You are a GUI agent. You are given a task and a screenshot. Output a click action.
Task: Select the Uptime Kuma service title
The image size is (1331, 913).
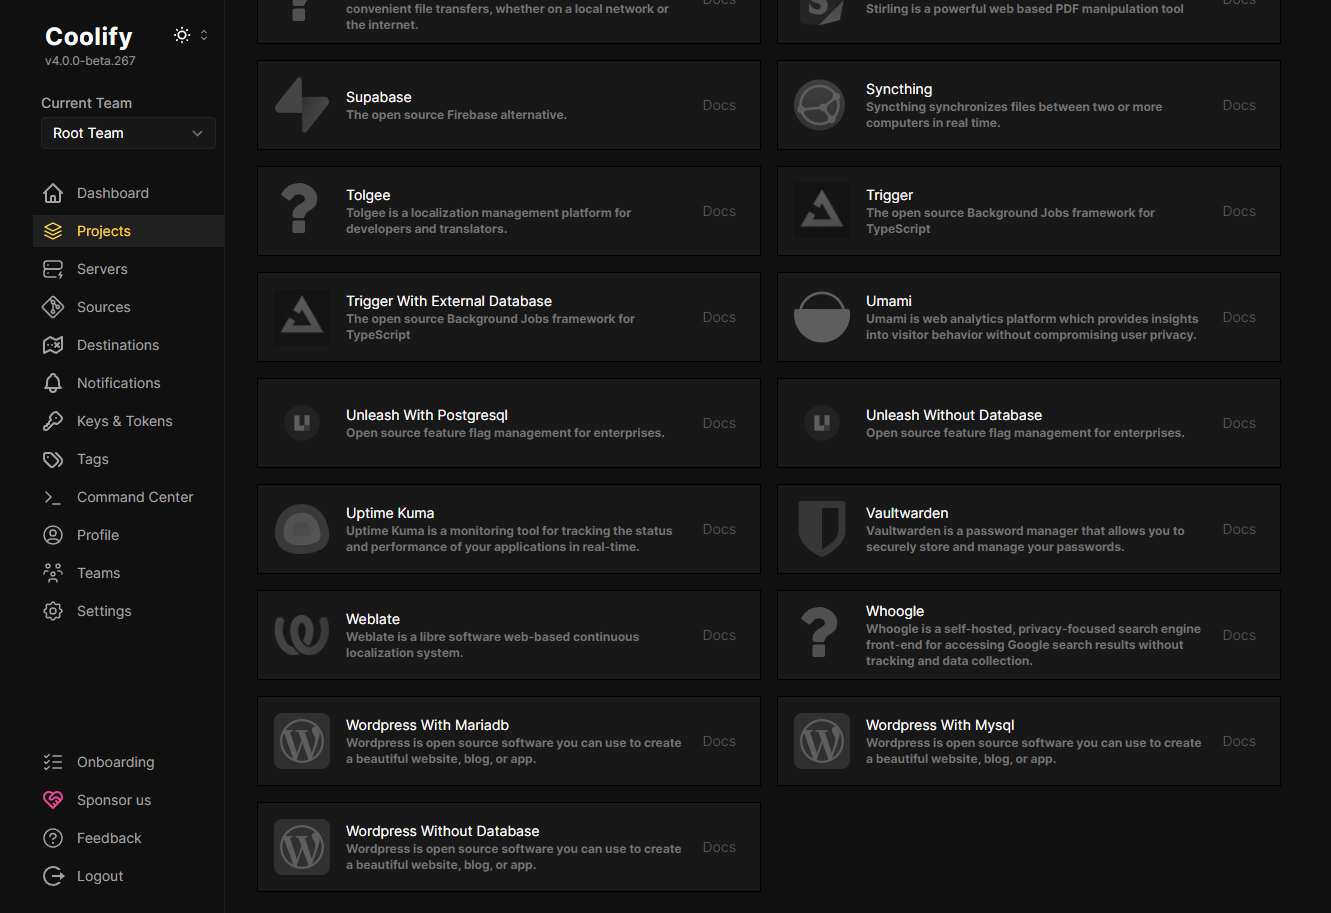(x=390, y=513)
